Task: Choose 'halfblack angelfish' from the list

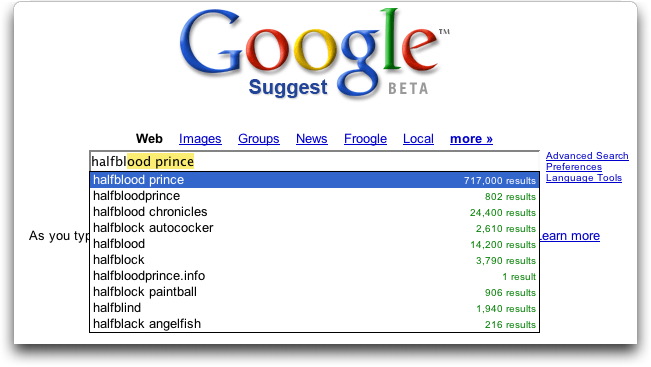Action: [314, 324]
